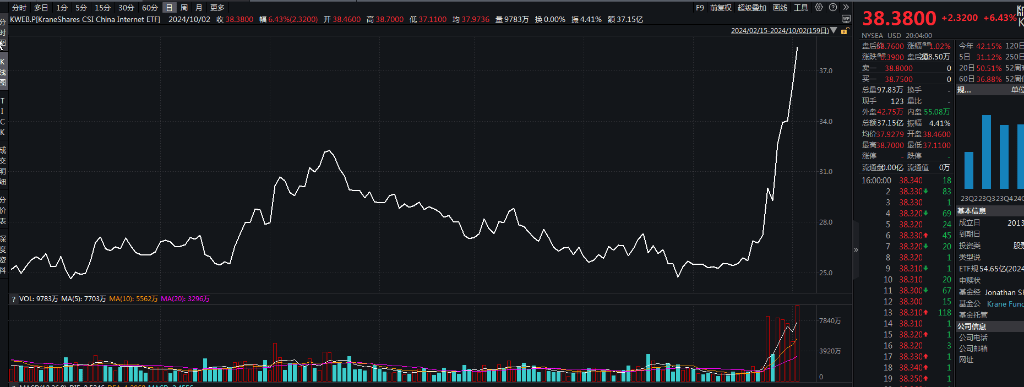Click the 20日 50.51% return value
The height and width of the screenshot is (387, 1024).
point(989,68)
